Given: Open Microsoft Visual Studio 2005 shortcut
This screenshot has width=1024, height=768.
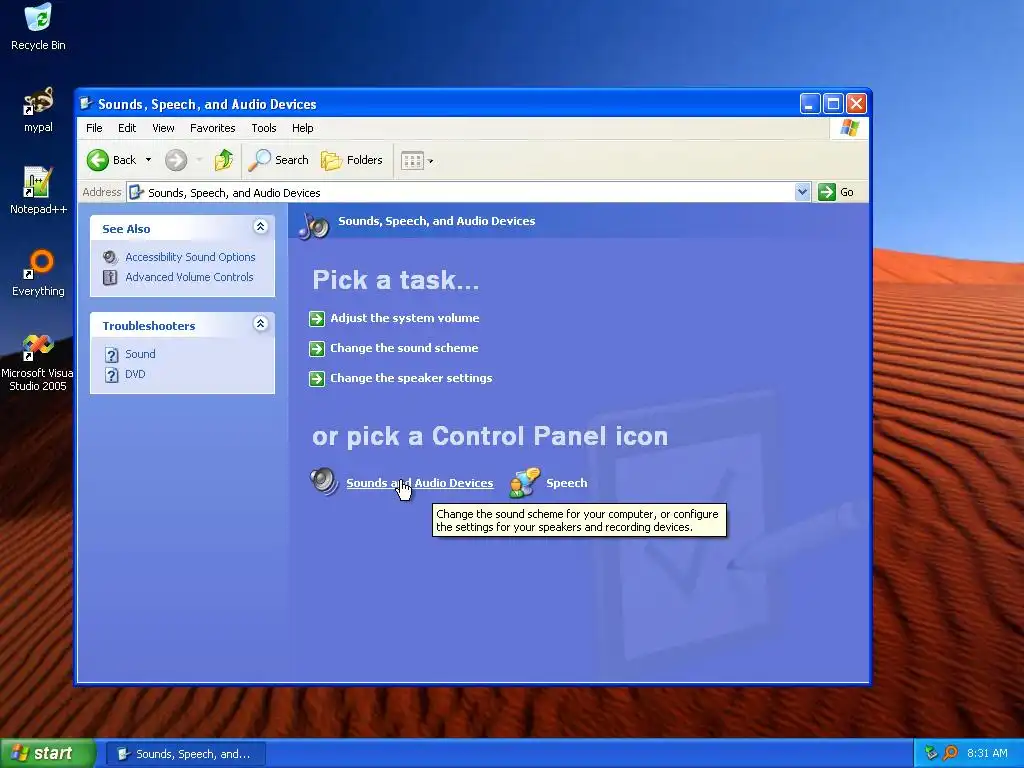Looking at the screenshot, I should pos(38,363).
